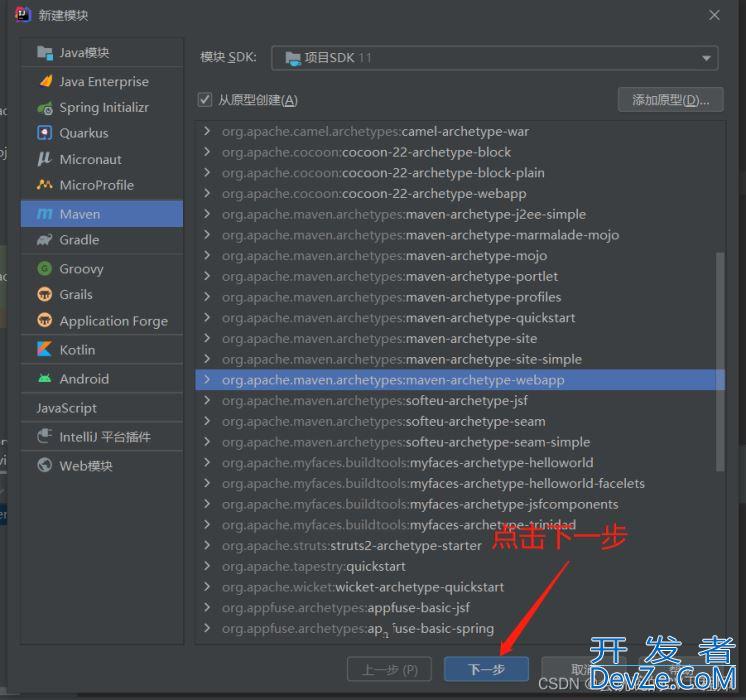Select maven-archetype-profiles row
Screen dimensions: 746x700
(460, 297)
